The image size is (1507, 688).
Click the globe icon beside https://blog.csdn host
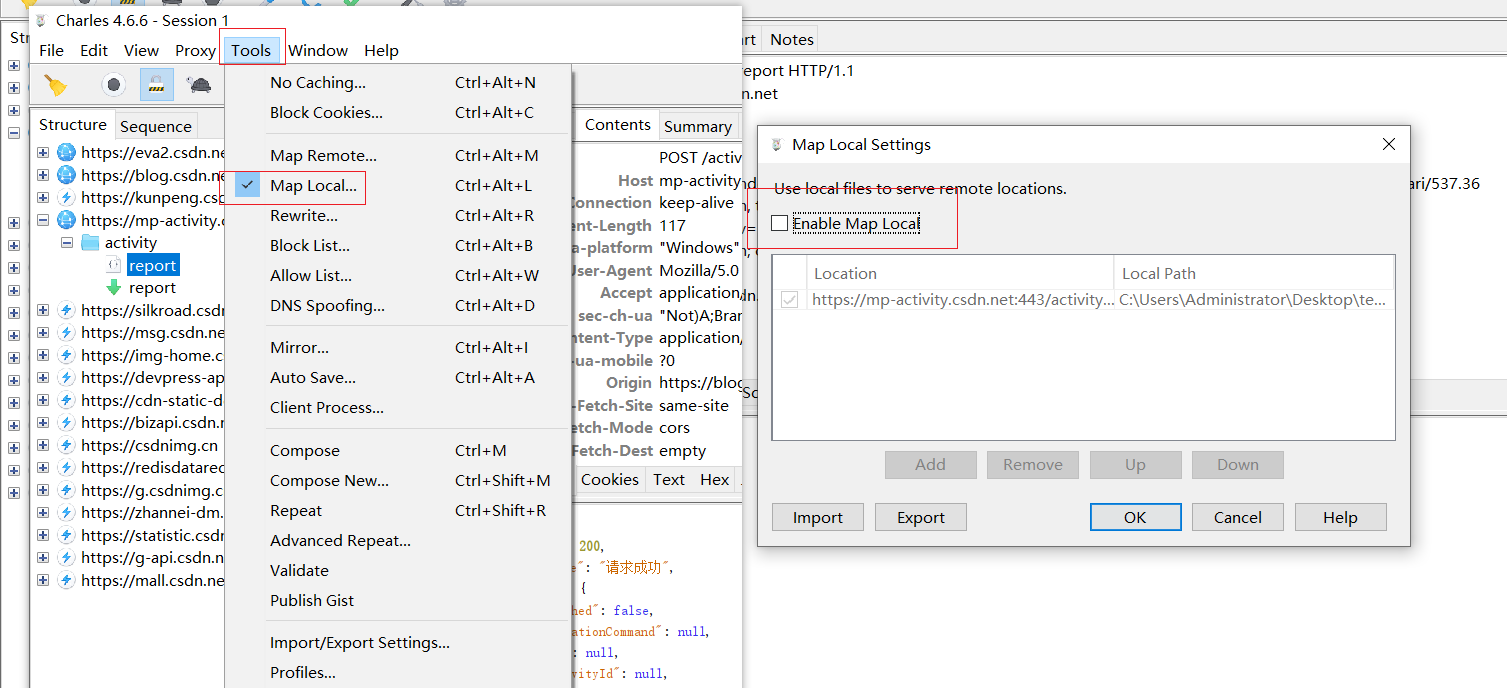[66, 175]
